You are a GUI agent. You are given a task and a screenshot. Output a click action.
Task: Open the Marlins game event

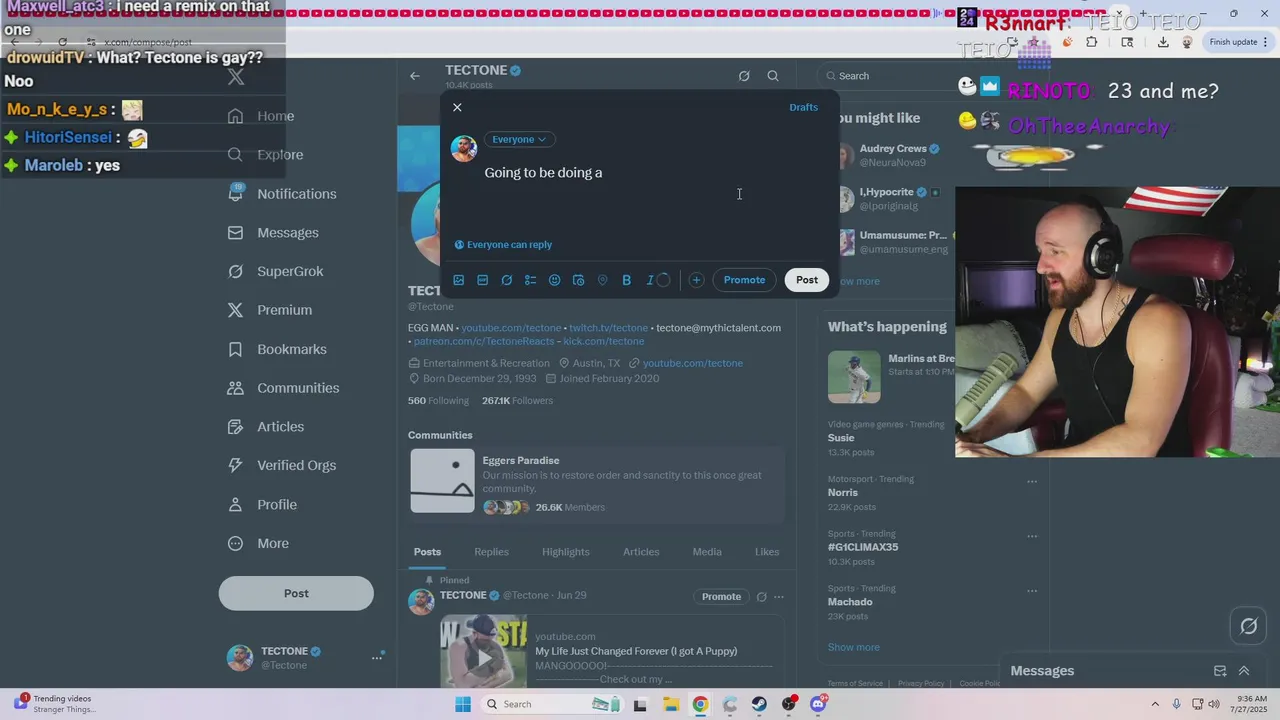pos(890,376)
